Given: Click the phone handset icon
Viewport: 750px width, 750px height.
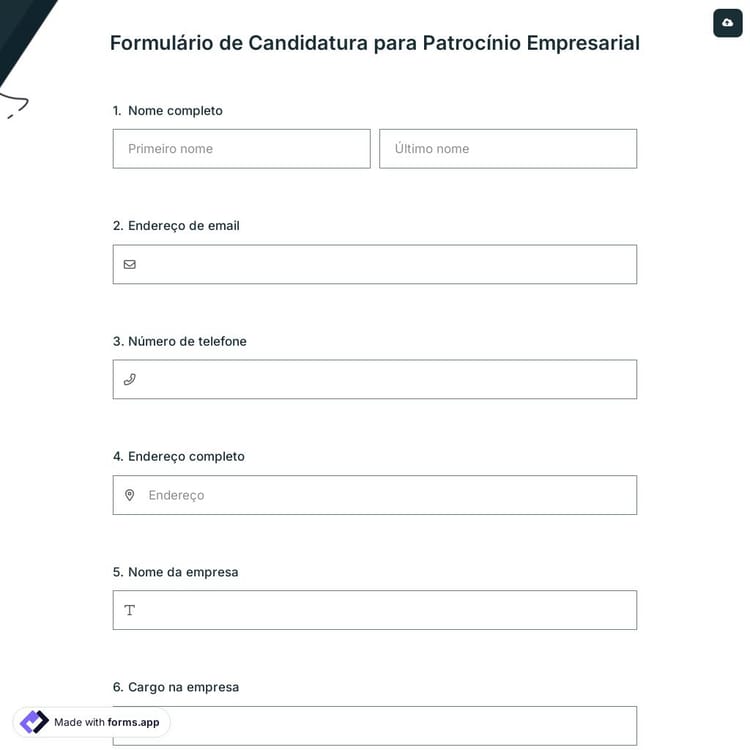Looking at the screenshot, I should click(x=129, y=379).
